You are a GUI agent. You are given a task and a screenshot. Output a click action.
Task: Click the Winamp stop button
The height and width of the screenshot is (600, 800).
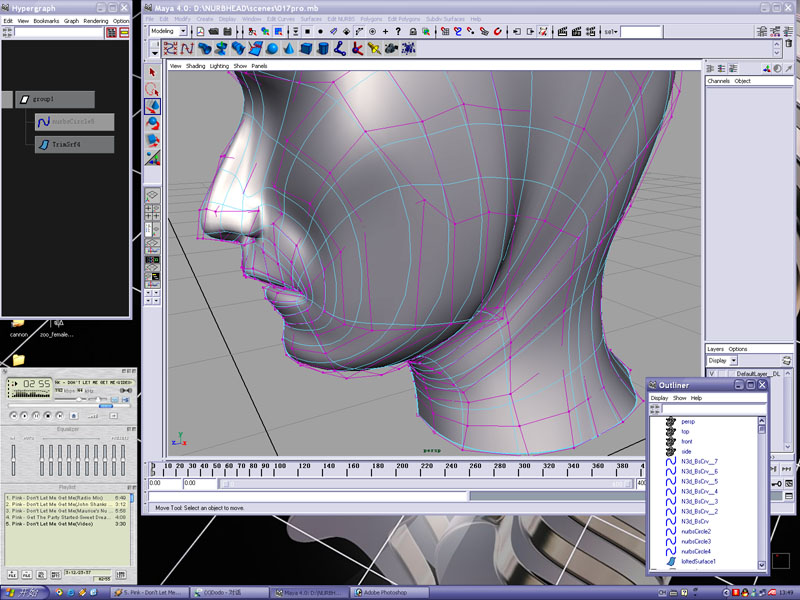click(47, 416)
